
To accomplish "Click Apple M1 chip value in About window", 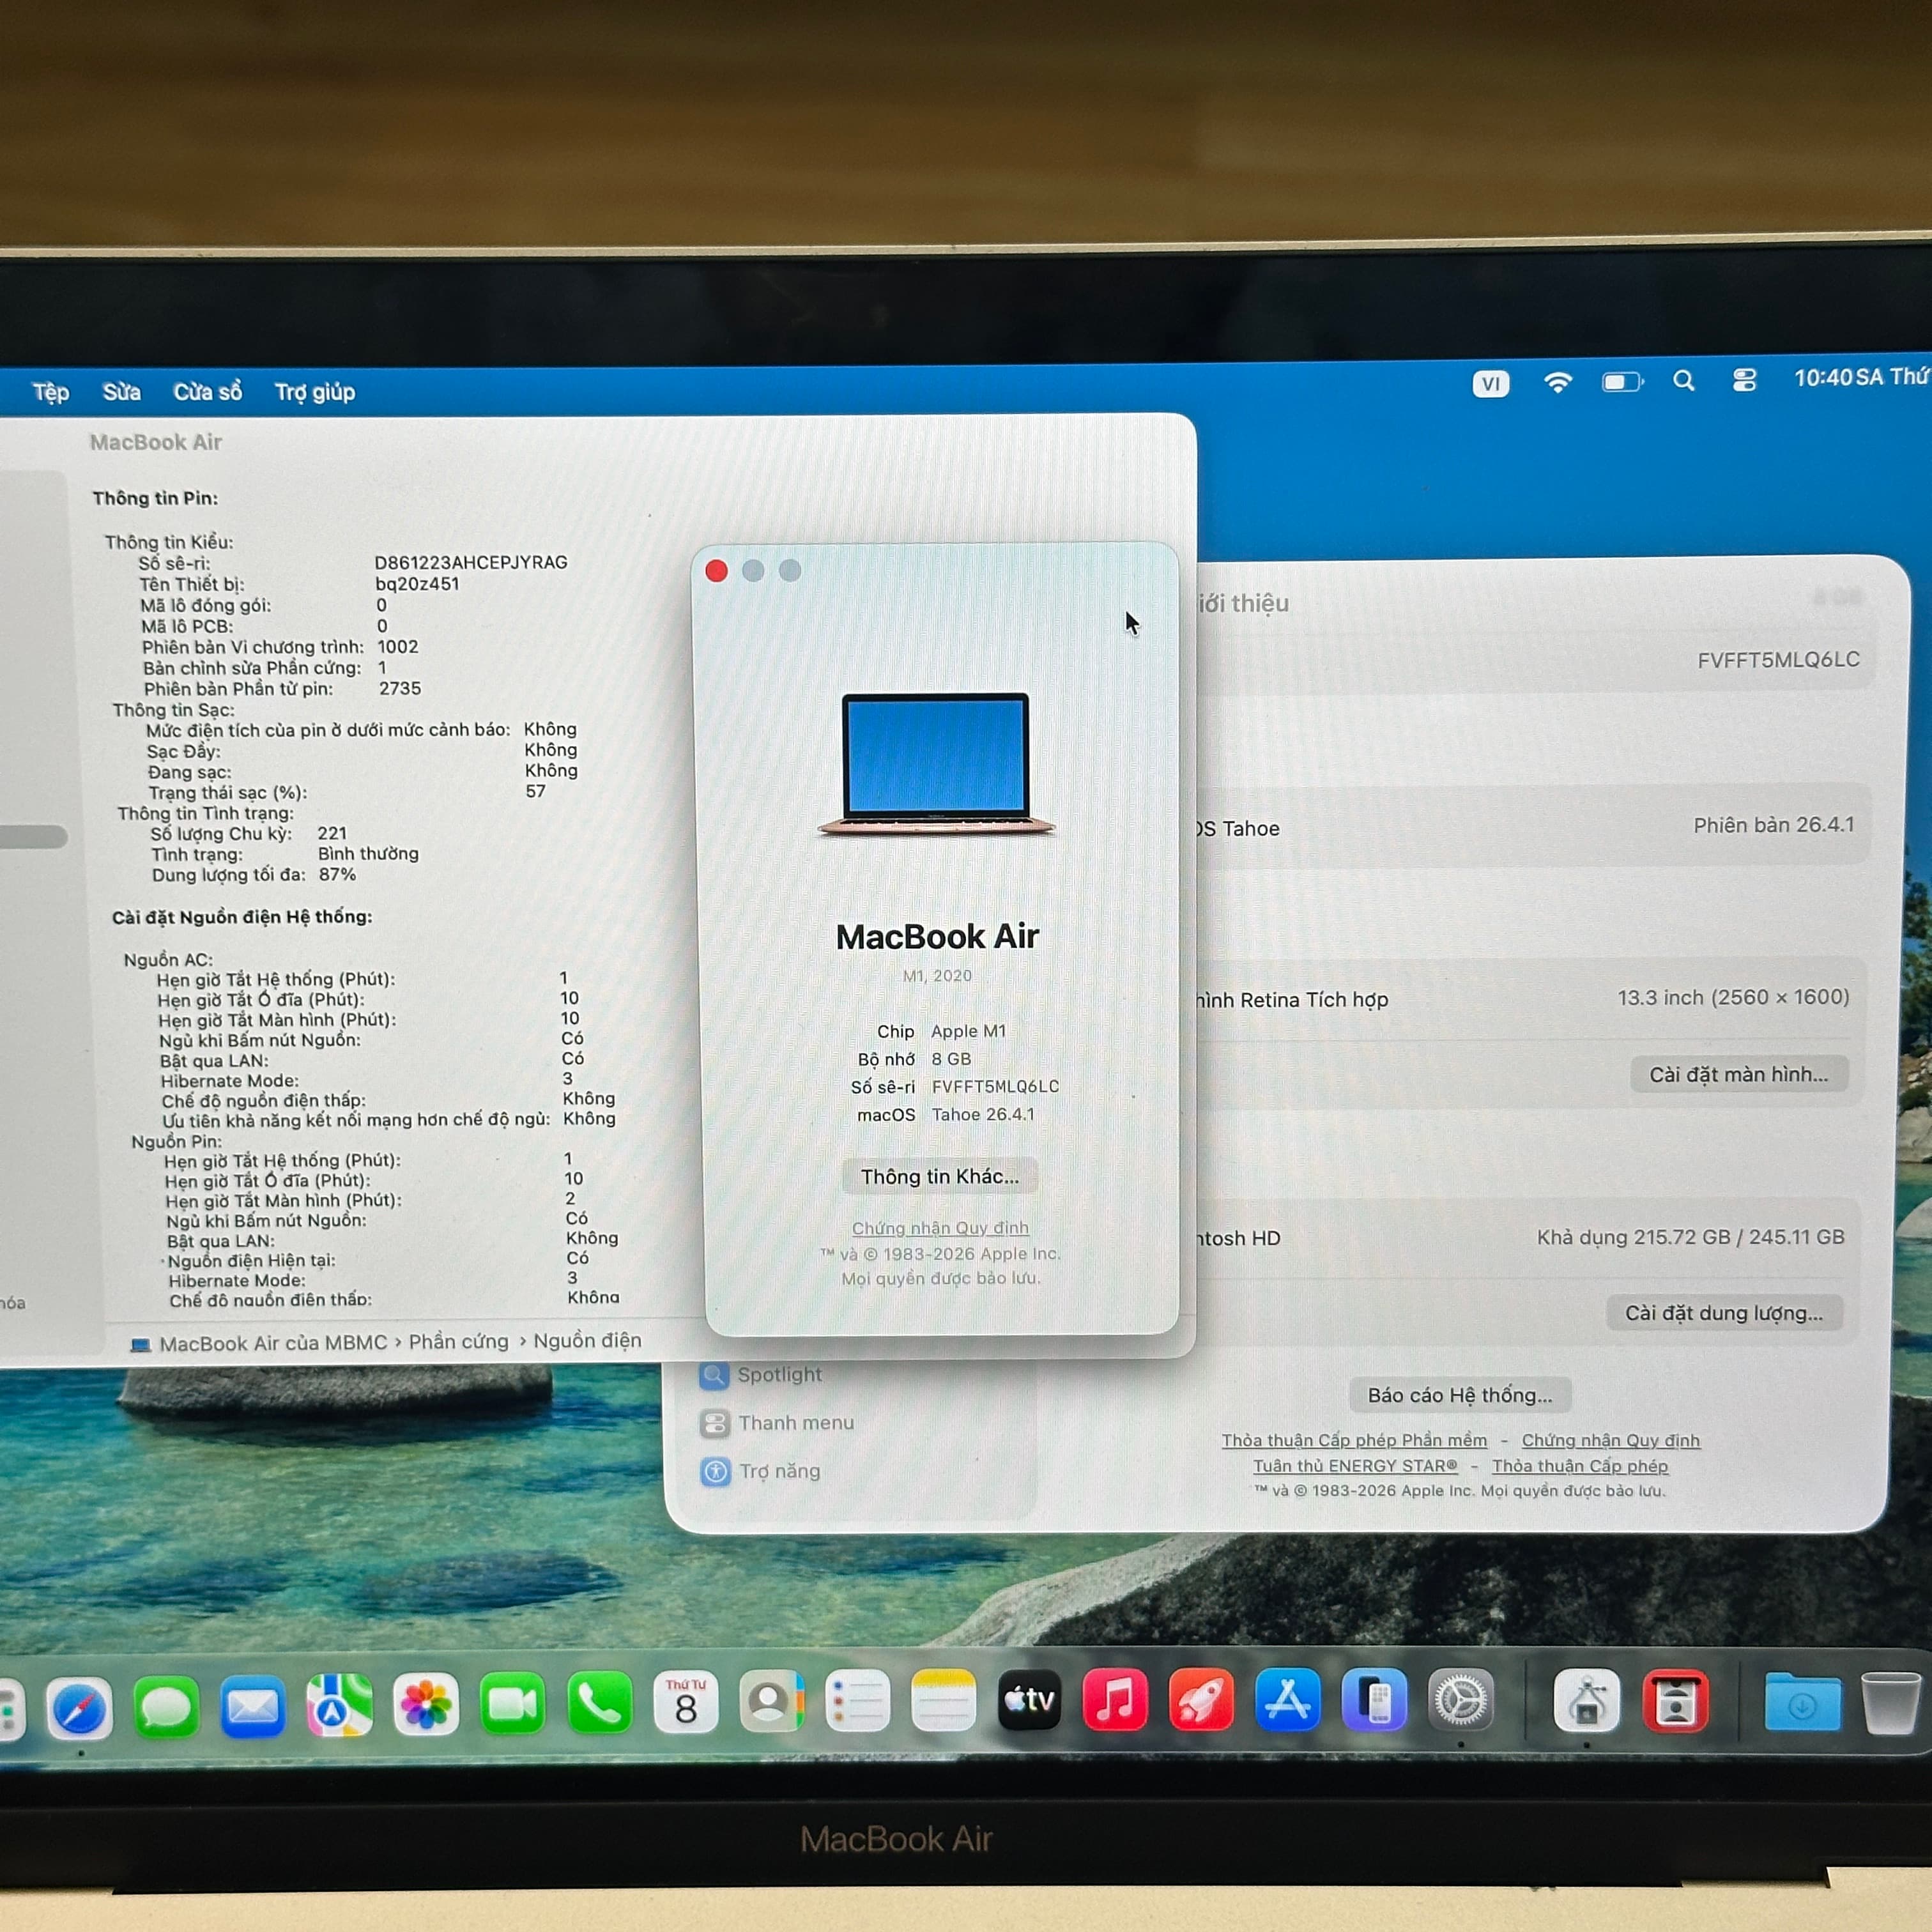I will (968, 1031).
